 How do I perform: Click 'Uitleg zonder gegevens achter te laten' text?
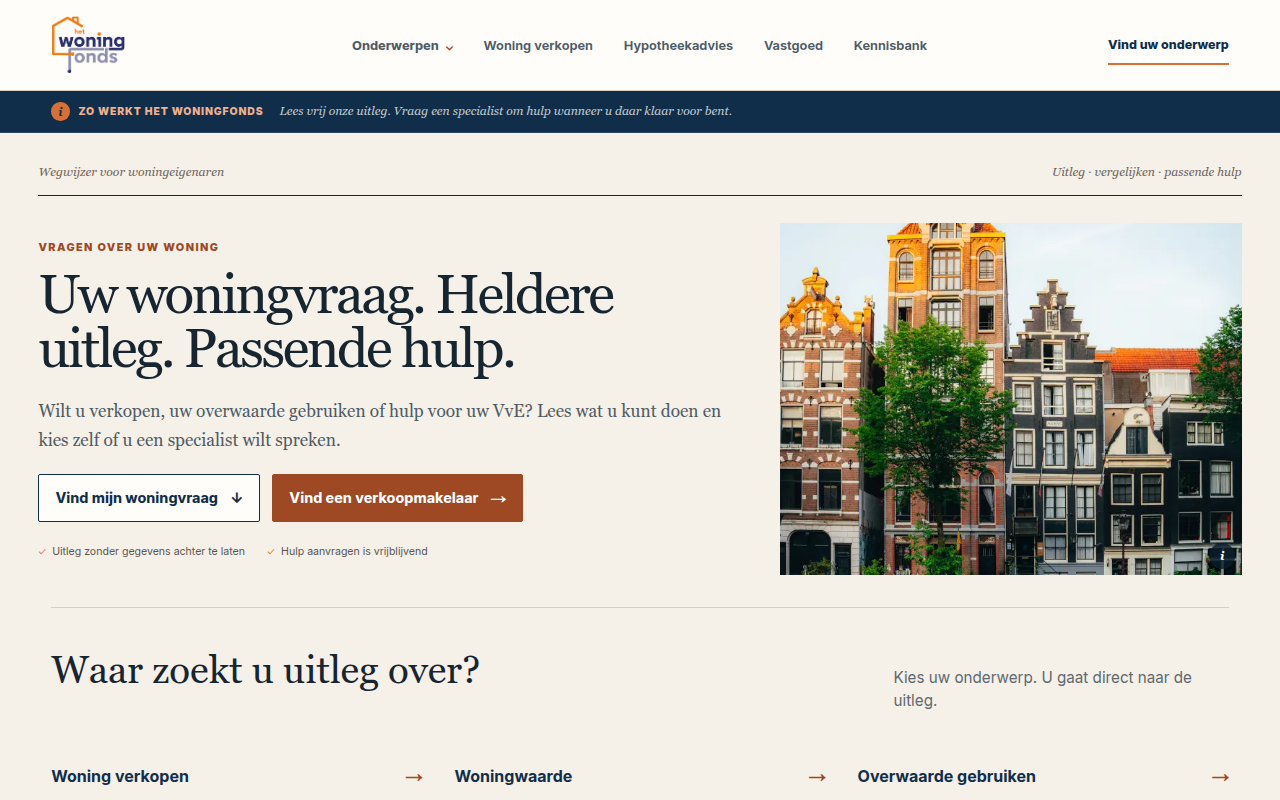pos(148,551)
